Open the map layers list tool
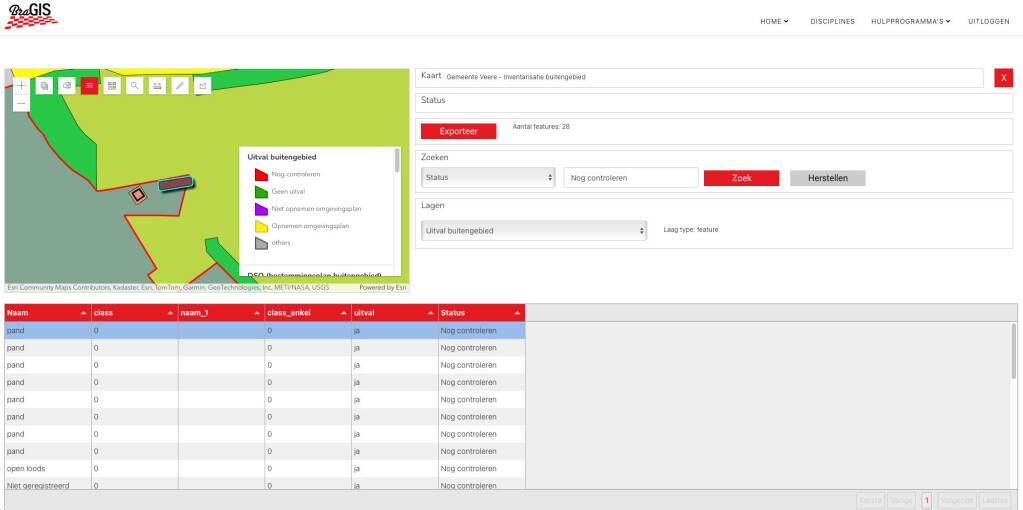The width and height of the screenshot is (1023, 510). pyautogui.click(x=44, y=86)
